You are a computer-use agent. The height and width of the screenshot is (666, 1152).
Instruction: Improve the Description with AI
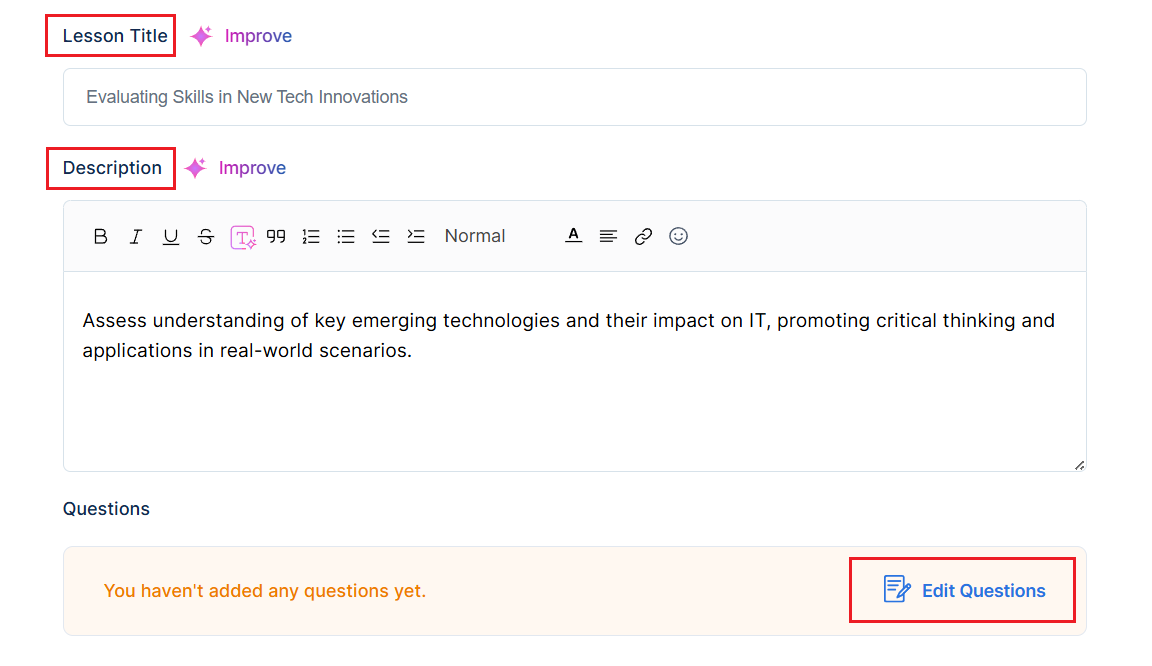point(235,168)
